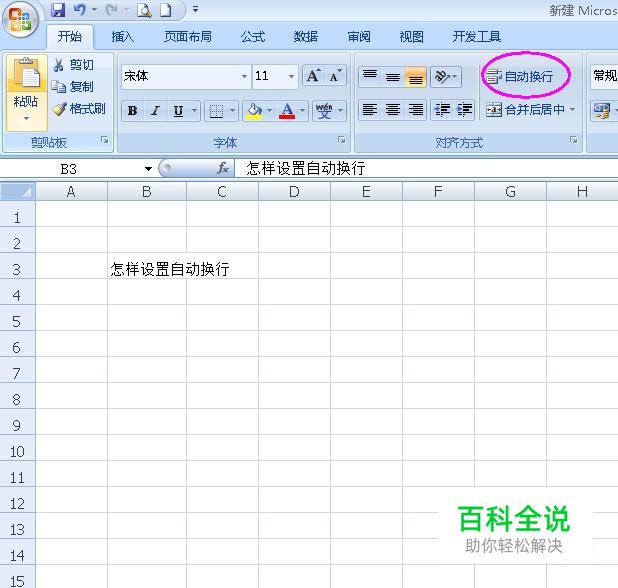Create a new blank workbook icon
The height and width of the screenshot is (588, 618).
pos(166,10)
